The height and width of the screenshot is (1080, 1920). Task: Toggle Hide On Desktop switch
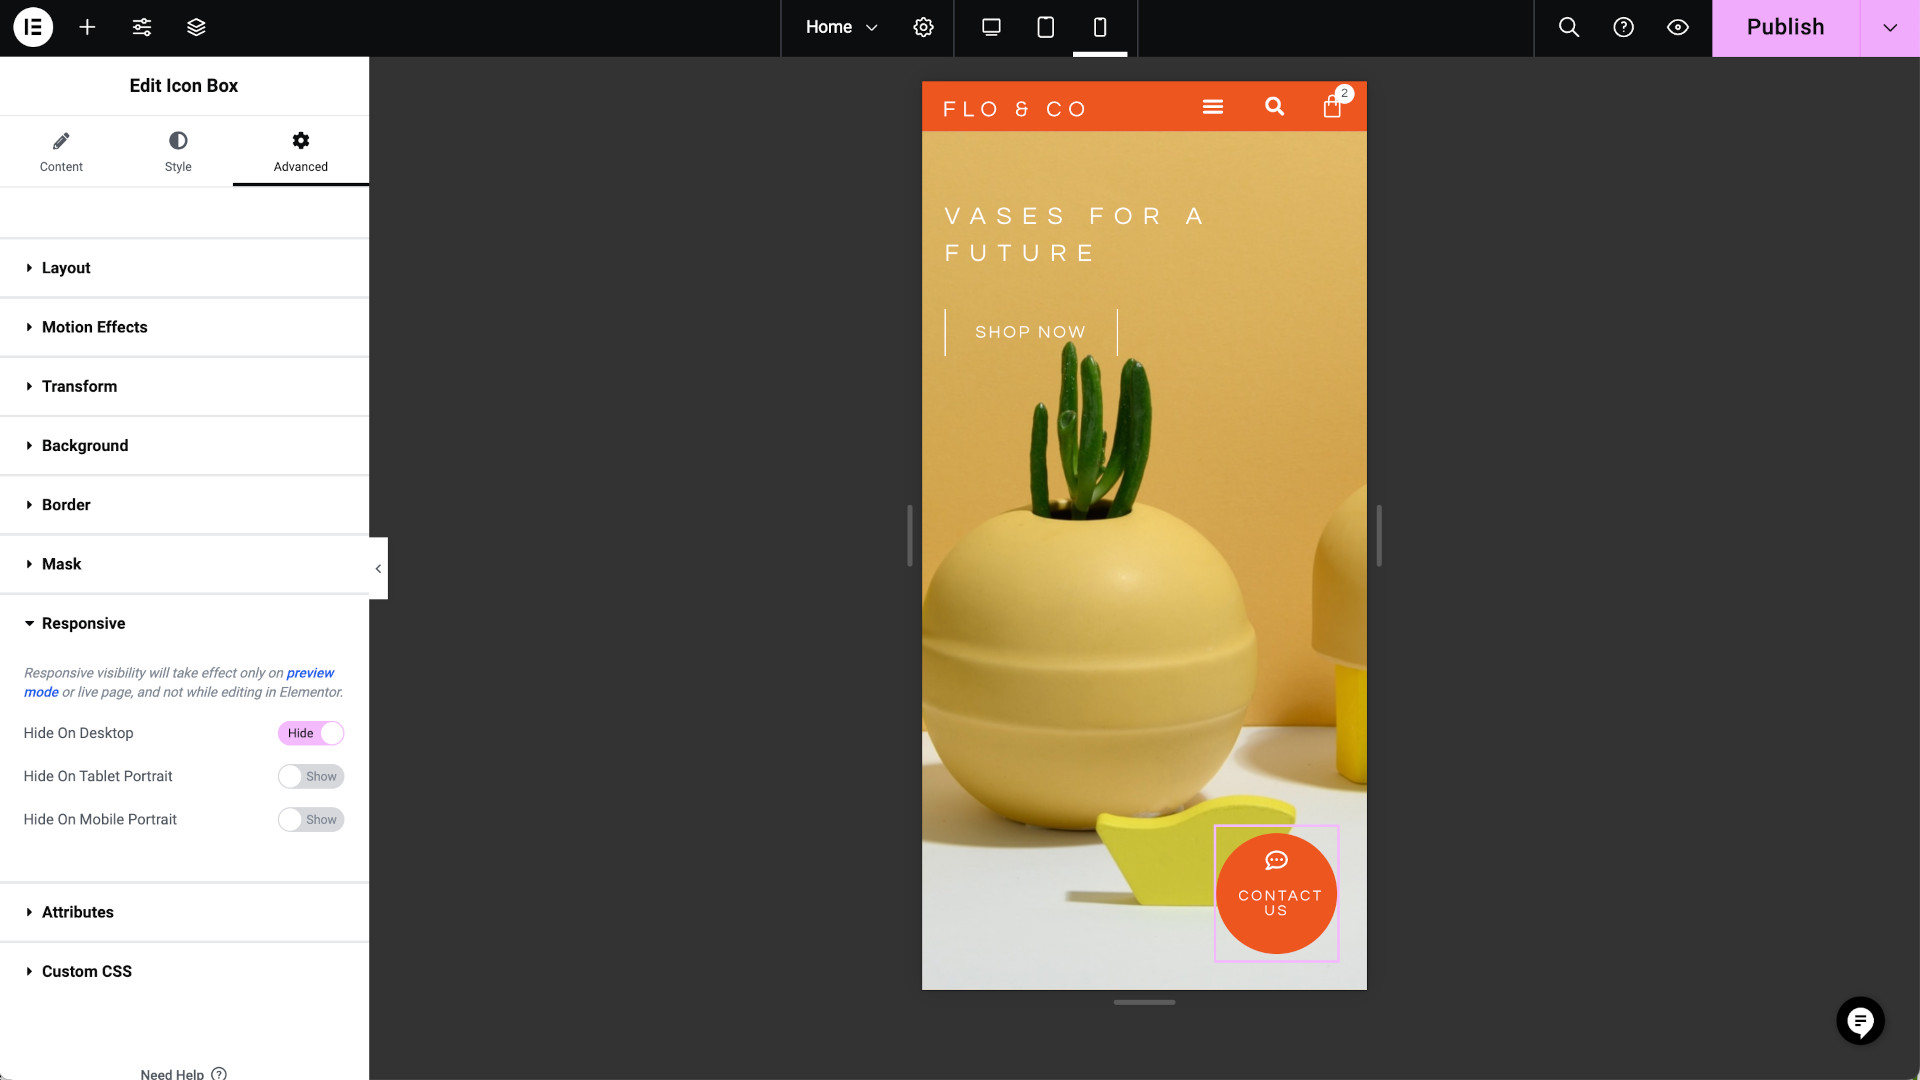pyautogui.click(x=311, y=733)
